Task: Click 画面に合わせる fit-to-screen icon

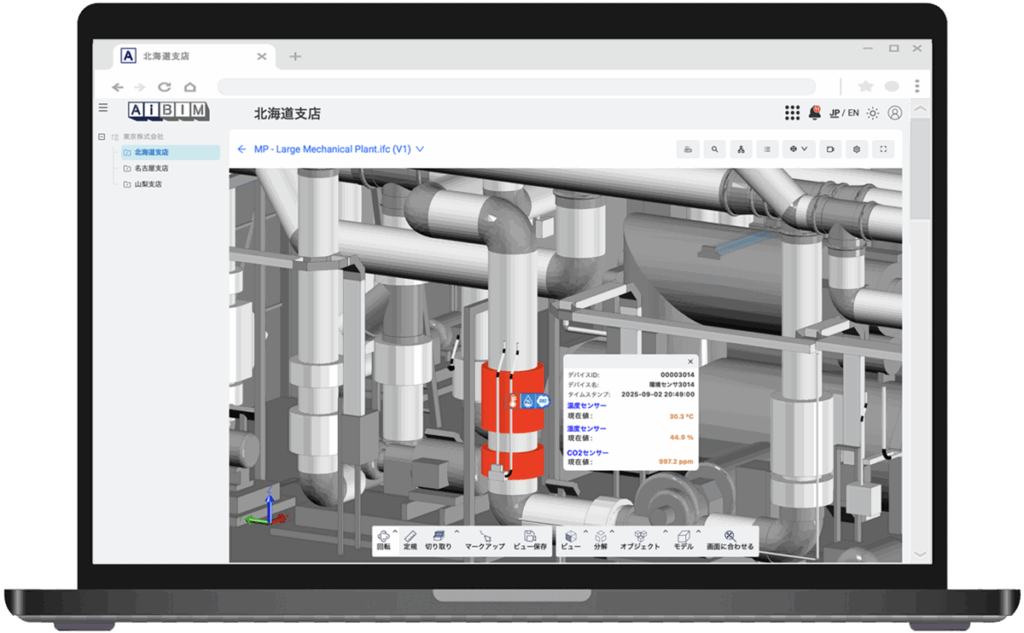Action: click(x=730, y=538)
